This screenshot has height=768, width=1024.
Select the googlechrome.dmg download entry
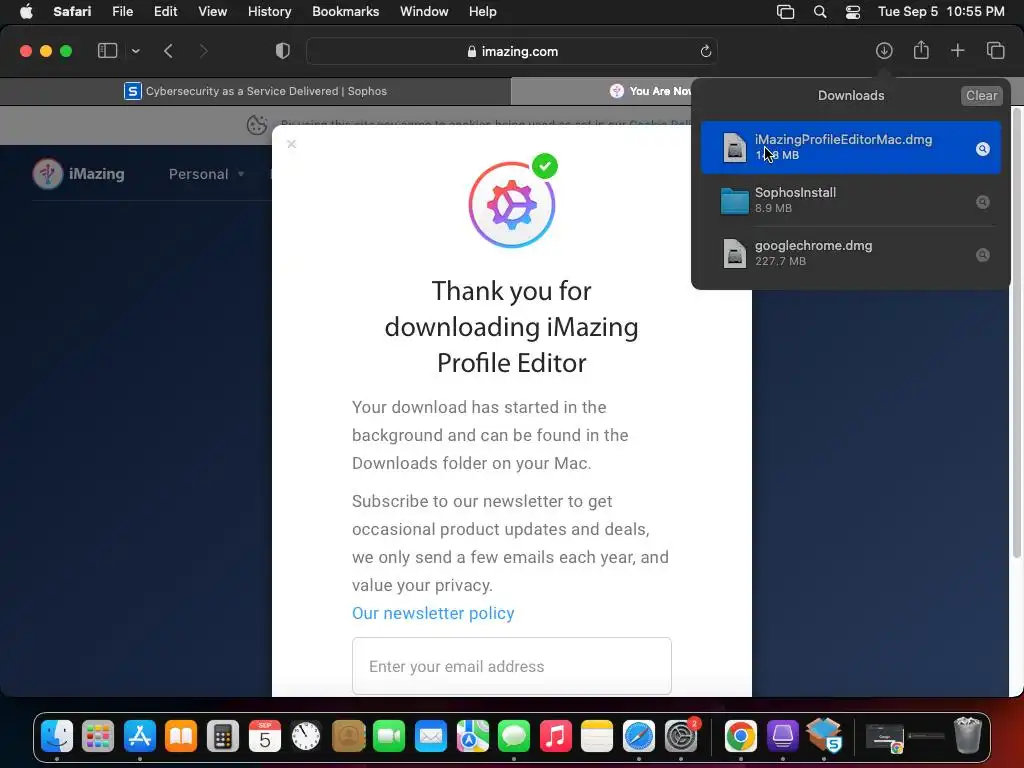pyautogui.click(x=850, y=253)
